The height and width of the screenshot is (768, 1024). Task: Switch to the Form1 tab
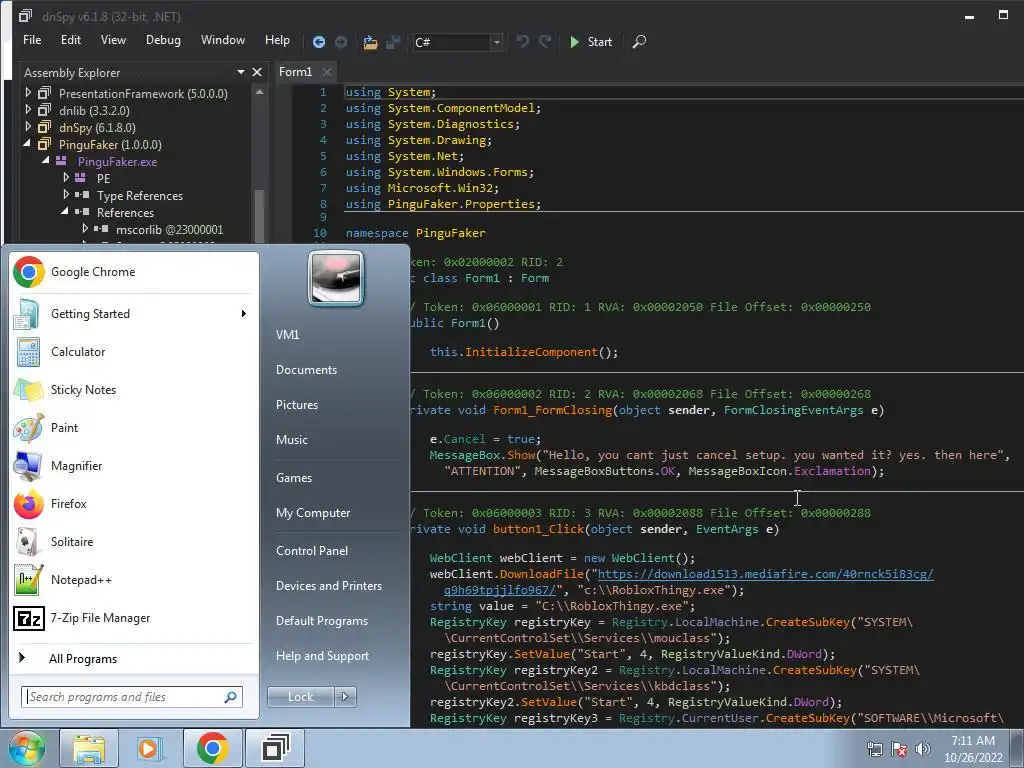click(296, 72)
